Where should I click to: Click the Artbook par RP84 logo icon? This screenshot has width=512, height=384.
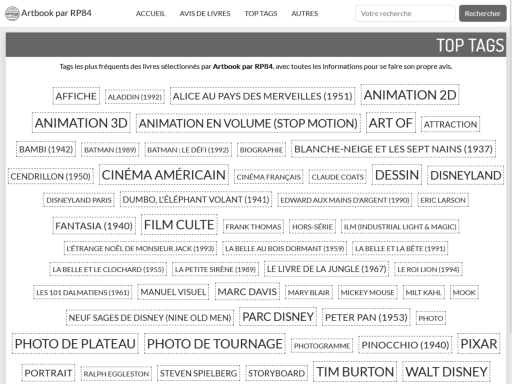[x=12, y=13]
